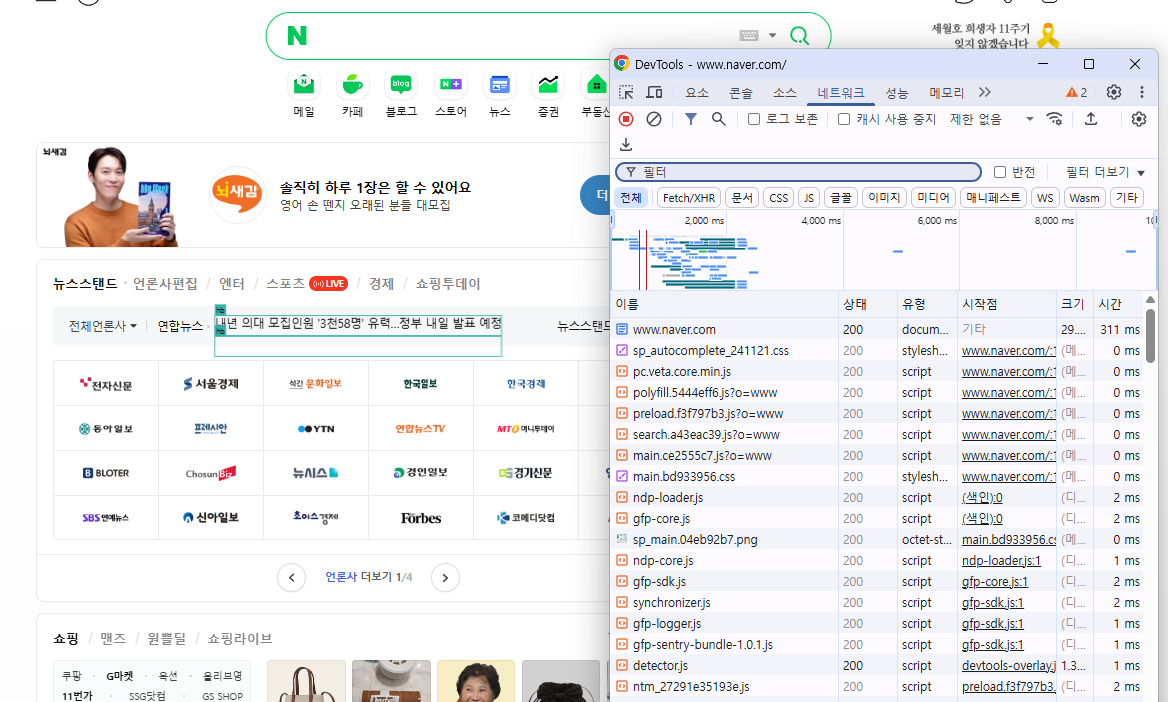Click the 뇌새김 round logo in the ad banner

coord(237,194)
